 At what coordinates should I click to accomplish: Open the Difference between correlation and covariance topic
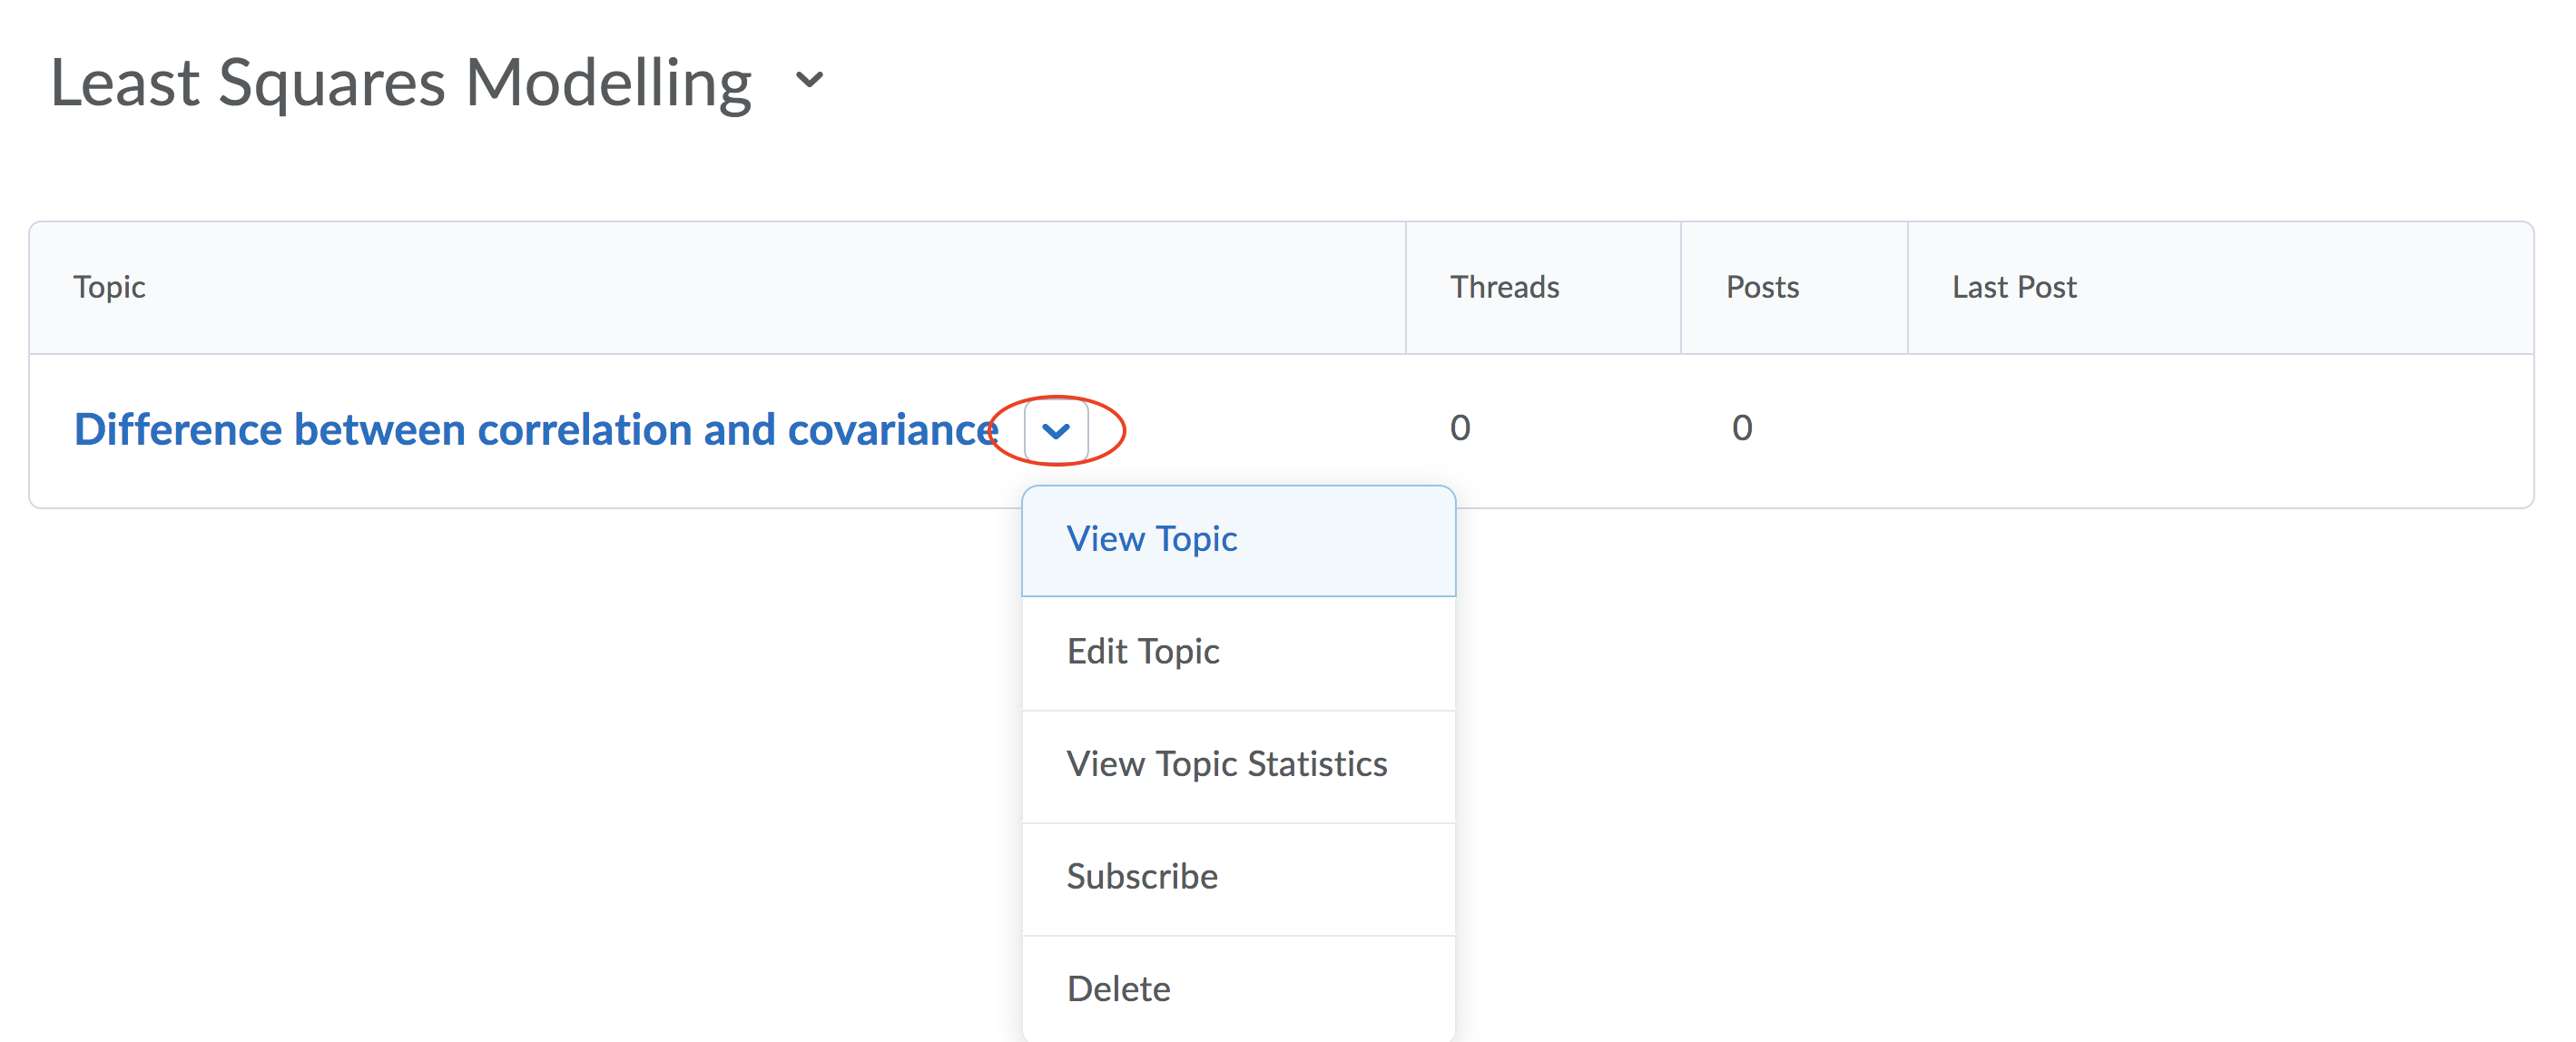coord(536,430)
